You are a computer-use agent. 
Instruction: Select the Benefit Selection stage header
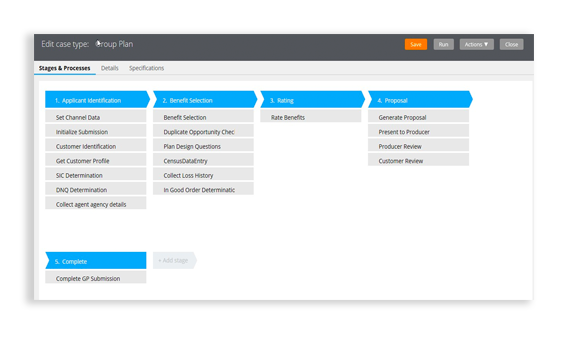click(205, 100)
